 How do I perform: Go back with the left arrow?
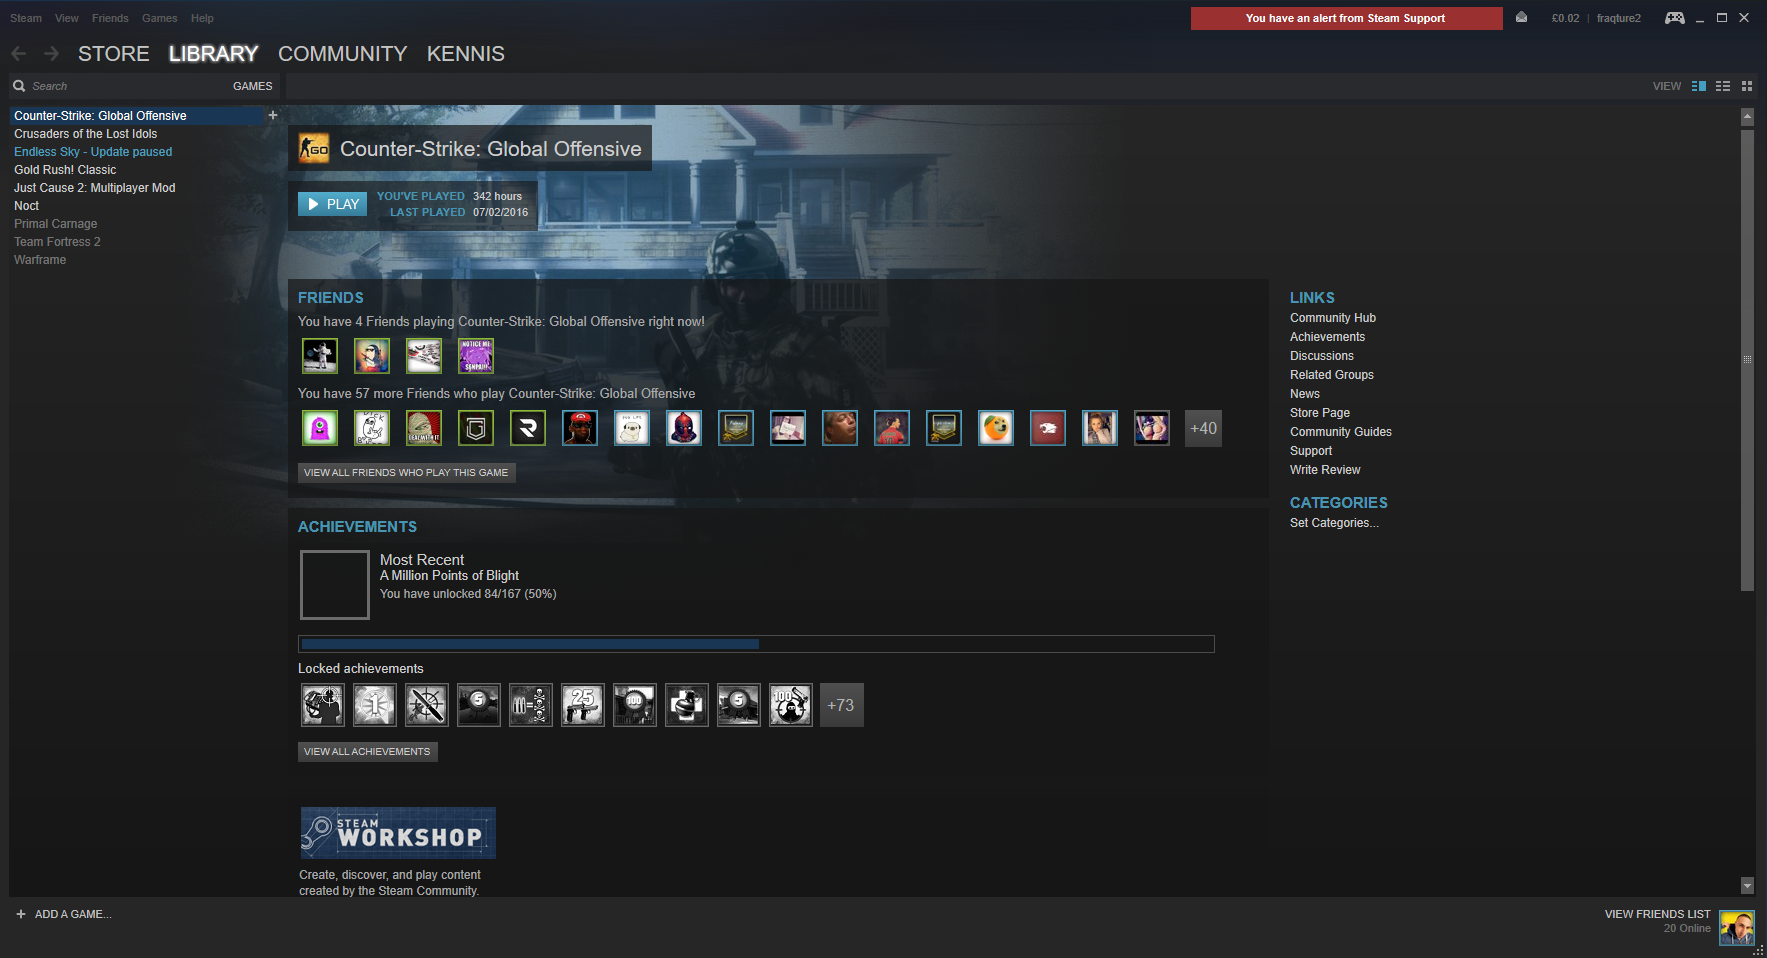(x=19, y=54)
